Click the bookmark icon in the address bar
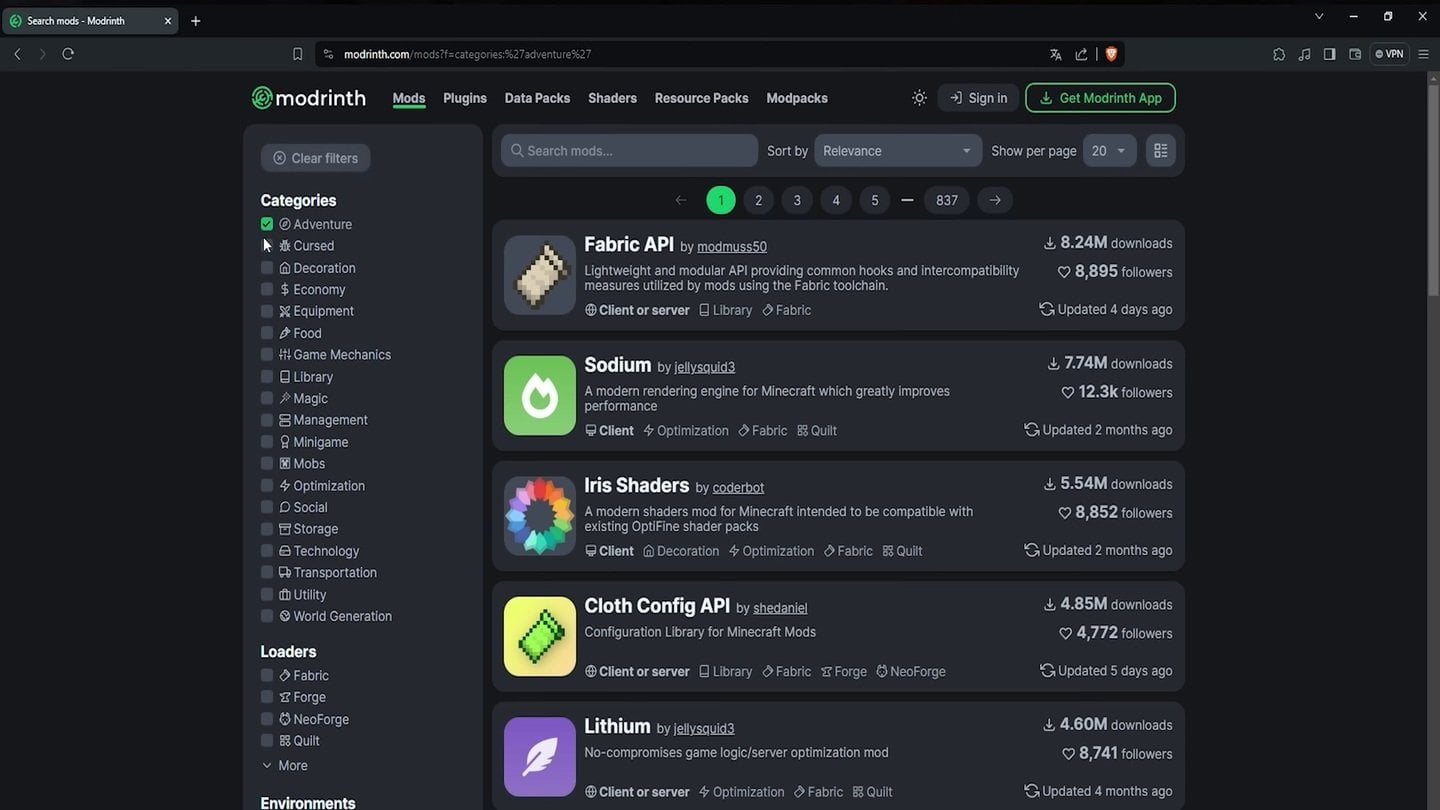Screen dimensions: 1440x810 [x=297, y=54]
